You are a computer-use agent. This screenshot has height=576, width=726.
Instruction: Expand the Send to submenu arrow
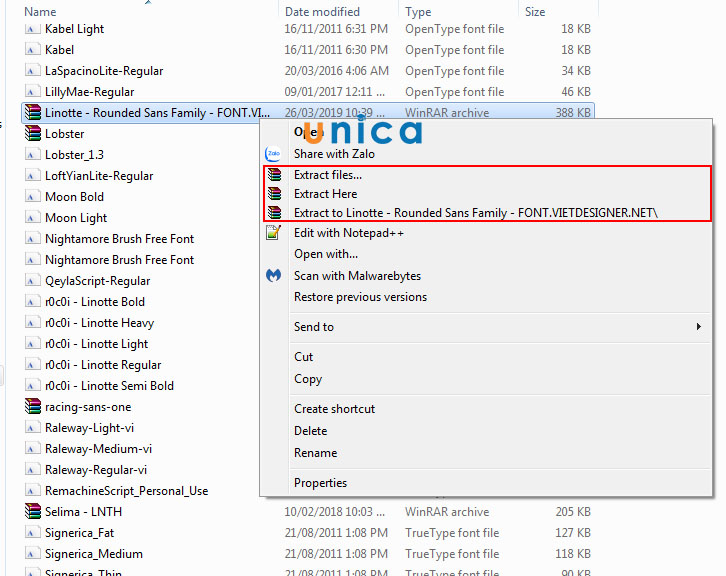[698, 327]
